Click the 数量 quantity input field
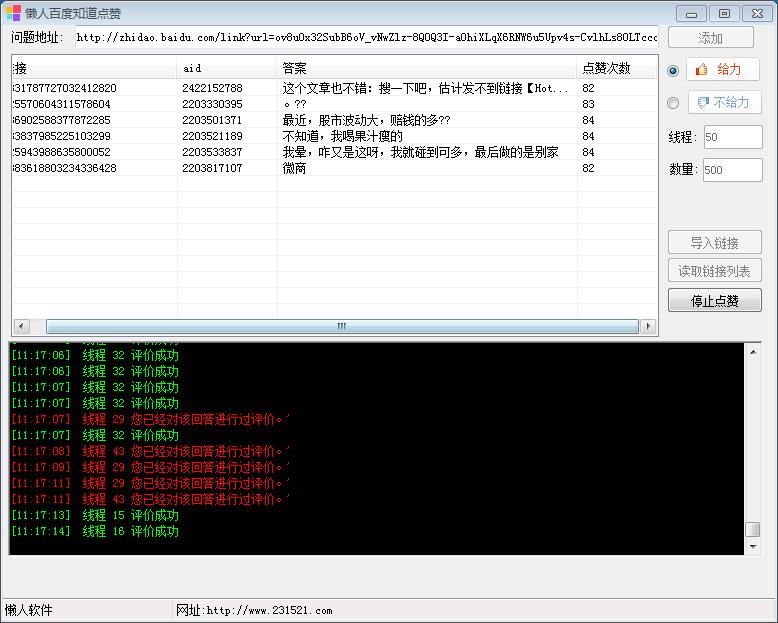 [x=732, y=170]
